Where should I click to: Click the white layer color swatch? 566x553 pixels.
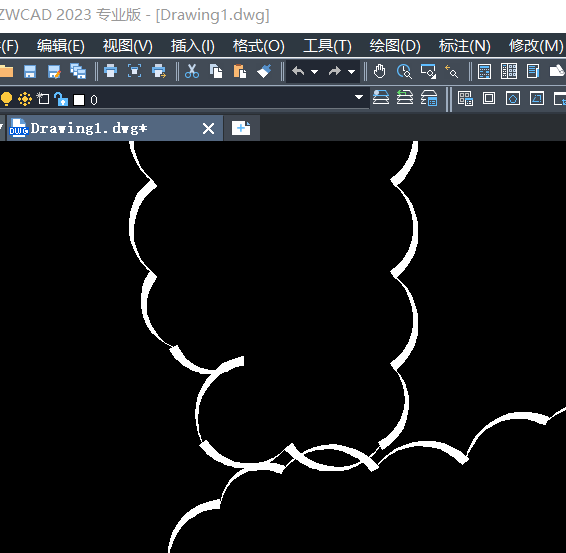coord(79,100)
